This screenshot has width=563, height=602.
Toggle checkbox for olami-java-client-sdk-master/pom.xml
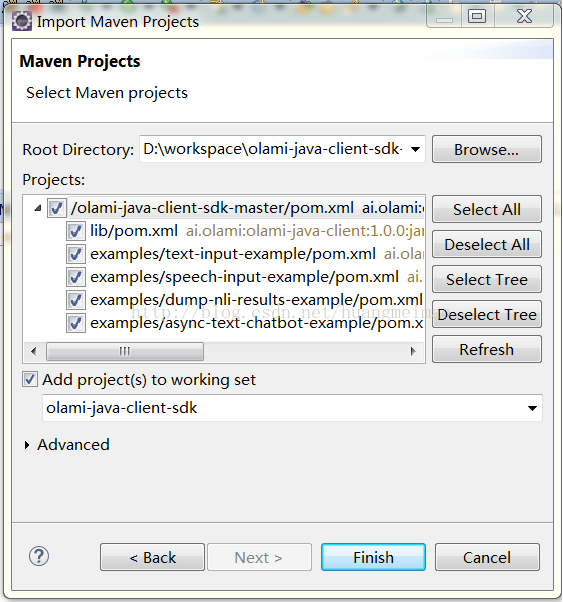(57, 208)
